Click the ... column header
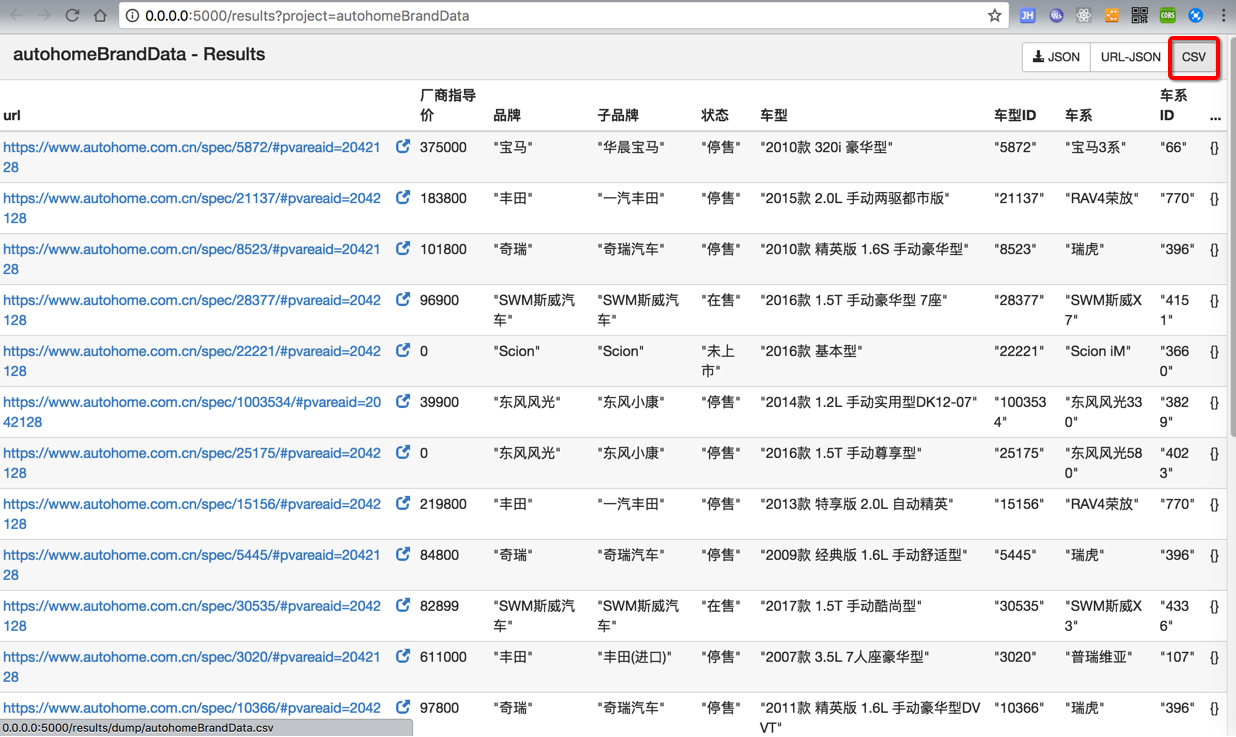Screen dimensions: 1236x737 click(1215, 117)
